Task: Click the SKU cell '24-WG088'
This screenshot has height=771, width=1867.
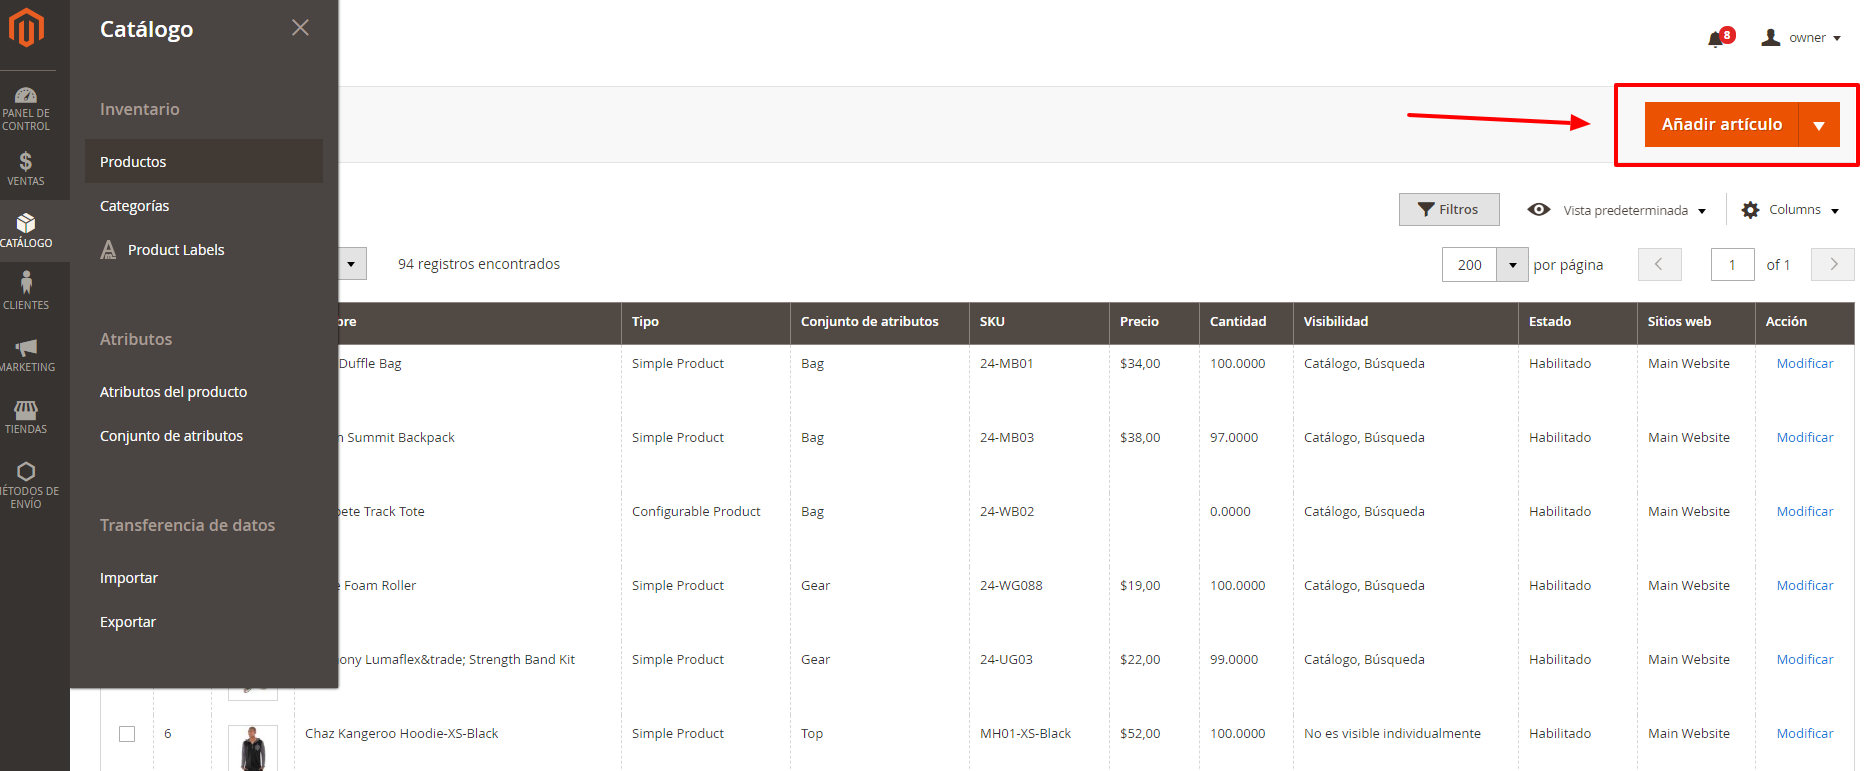Action: (1011, 585)
